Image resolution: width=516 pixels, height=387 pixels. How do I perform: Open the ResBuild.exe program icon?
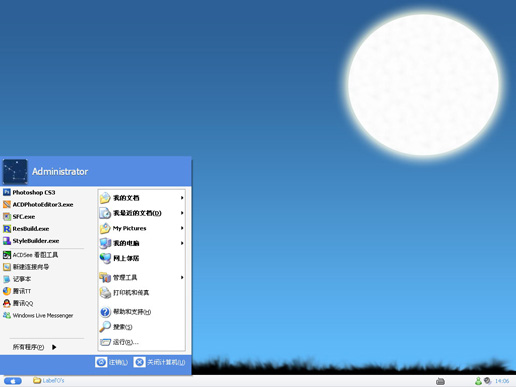(x=7, y=229)
